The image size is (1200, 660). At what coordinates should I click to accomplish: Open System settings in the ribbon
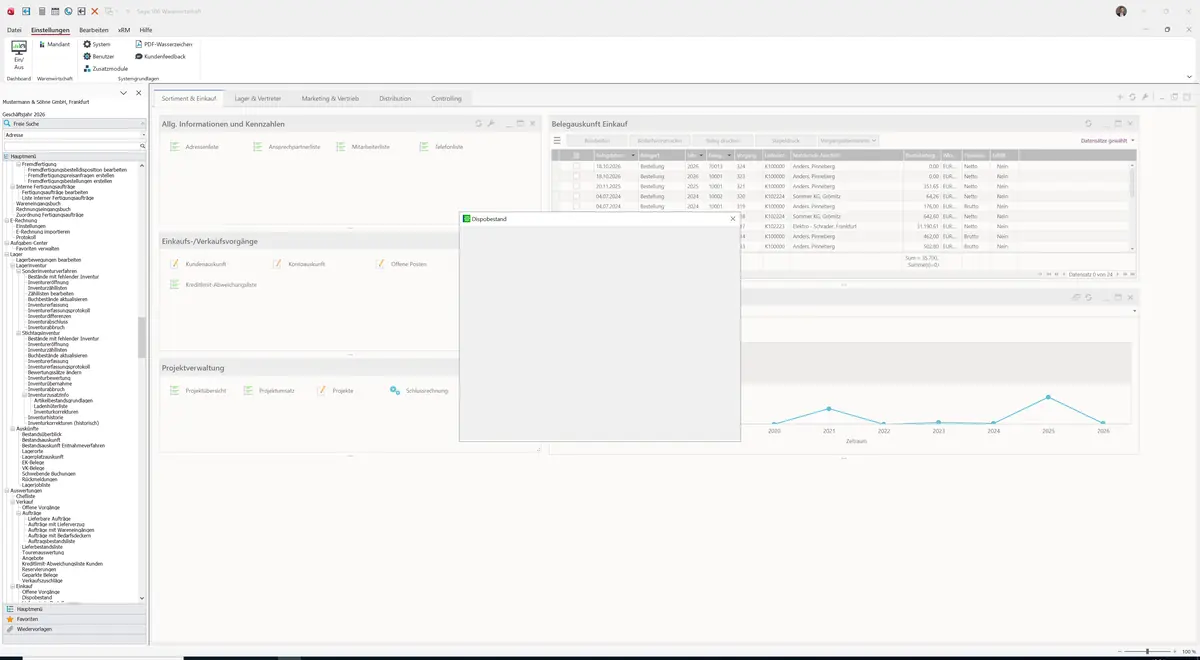coord(97,44)
